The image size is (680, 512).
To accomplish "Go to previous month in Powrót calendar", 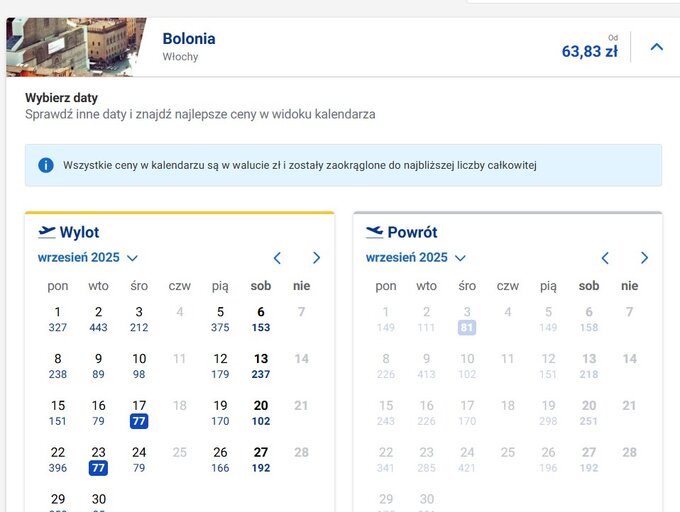I will [605, 258].
